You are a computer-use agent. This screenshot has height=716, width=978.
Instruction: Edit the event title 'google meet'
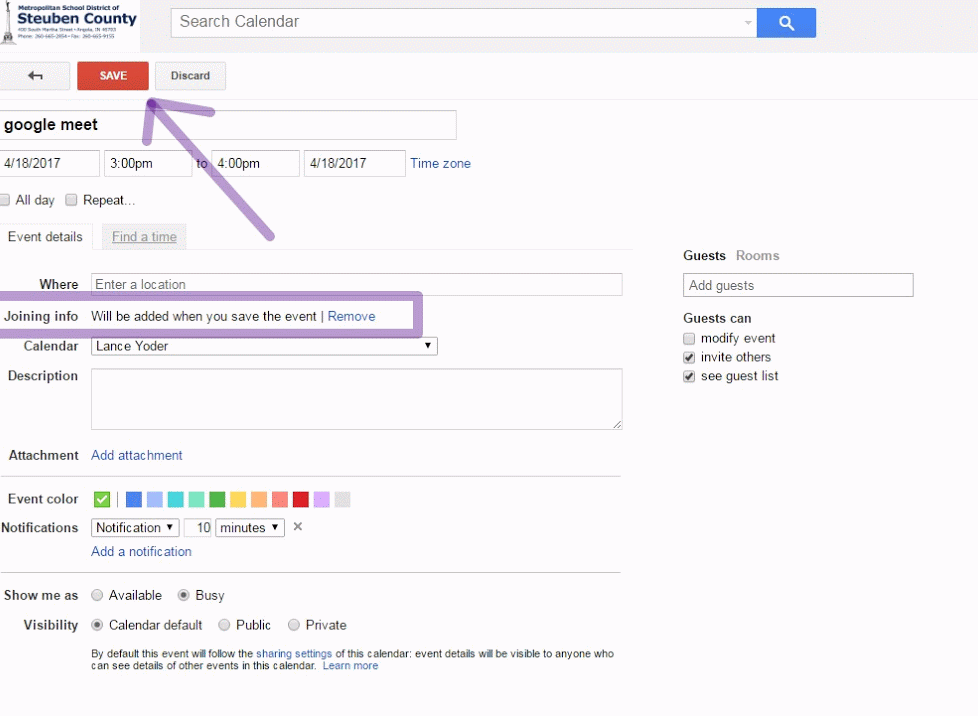228,125
